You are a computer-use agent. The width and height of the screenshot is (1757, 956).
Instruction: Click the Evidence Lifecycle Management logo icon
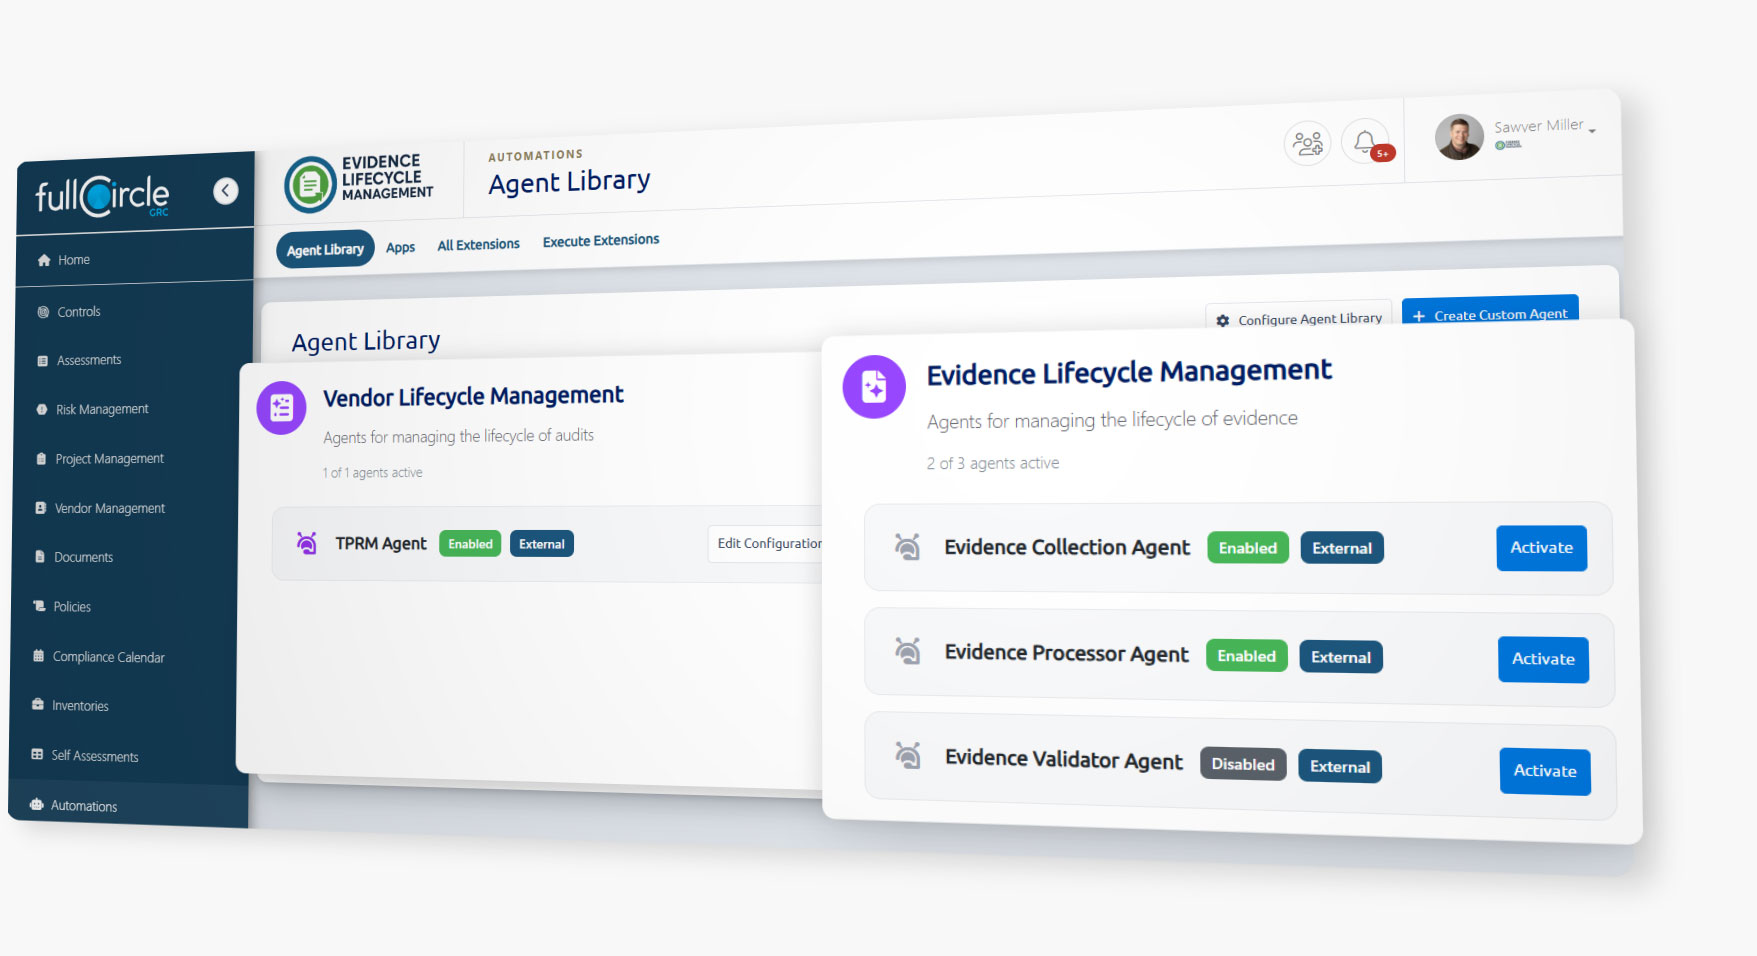(310, 184)
